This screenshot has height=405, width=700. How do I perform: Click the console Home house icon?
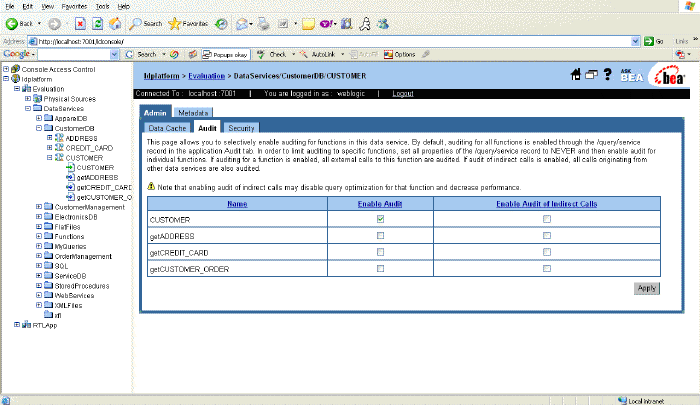[575, 75]
